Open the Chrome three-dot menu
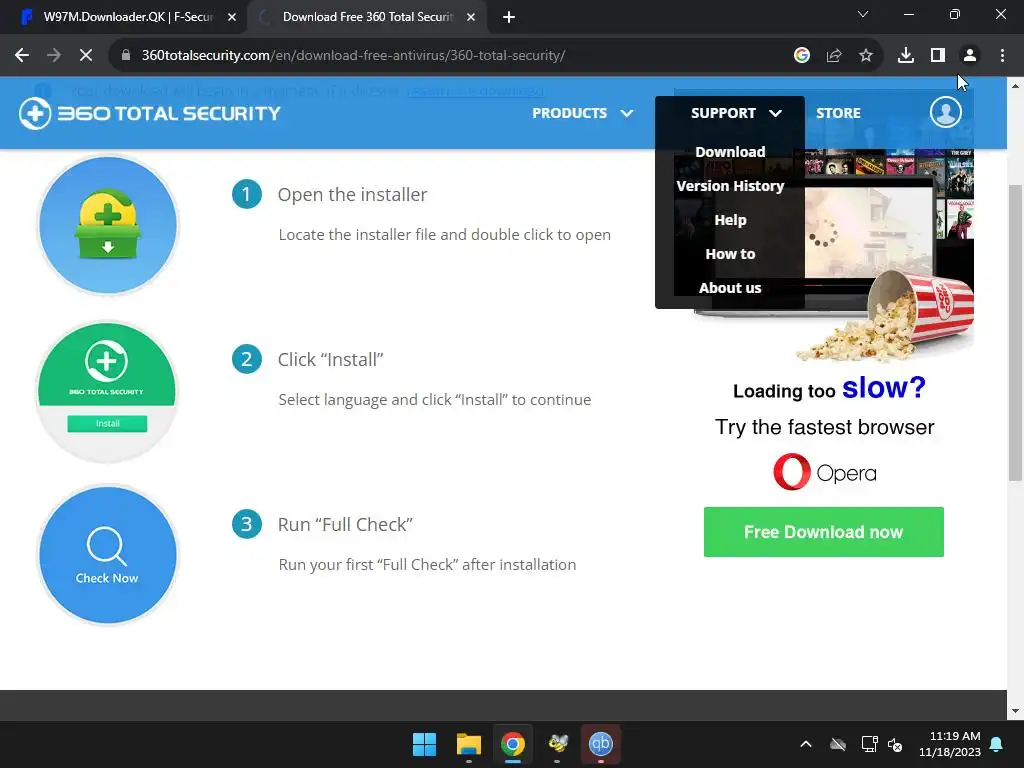This screenshot has height=768, width=1024. (1002, 56)
